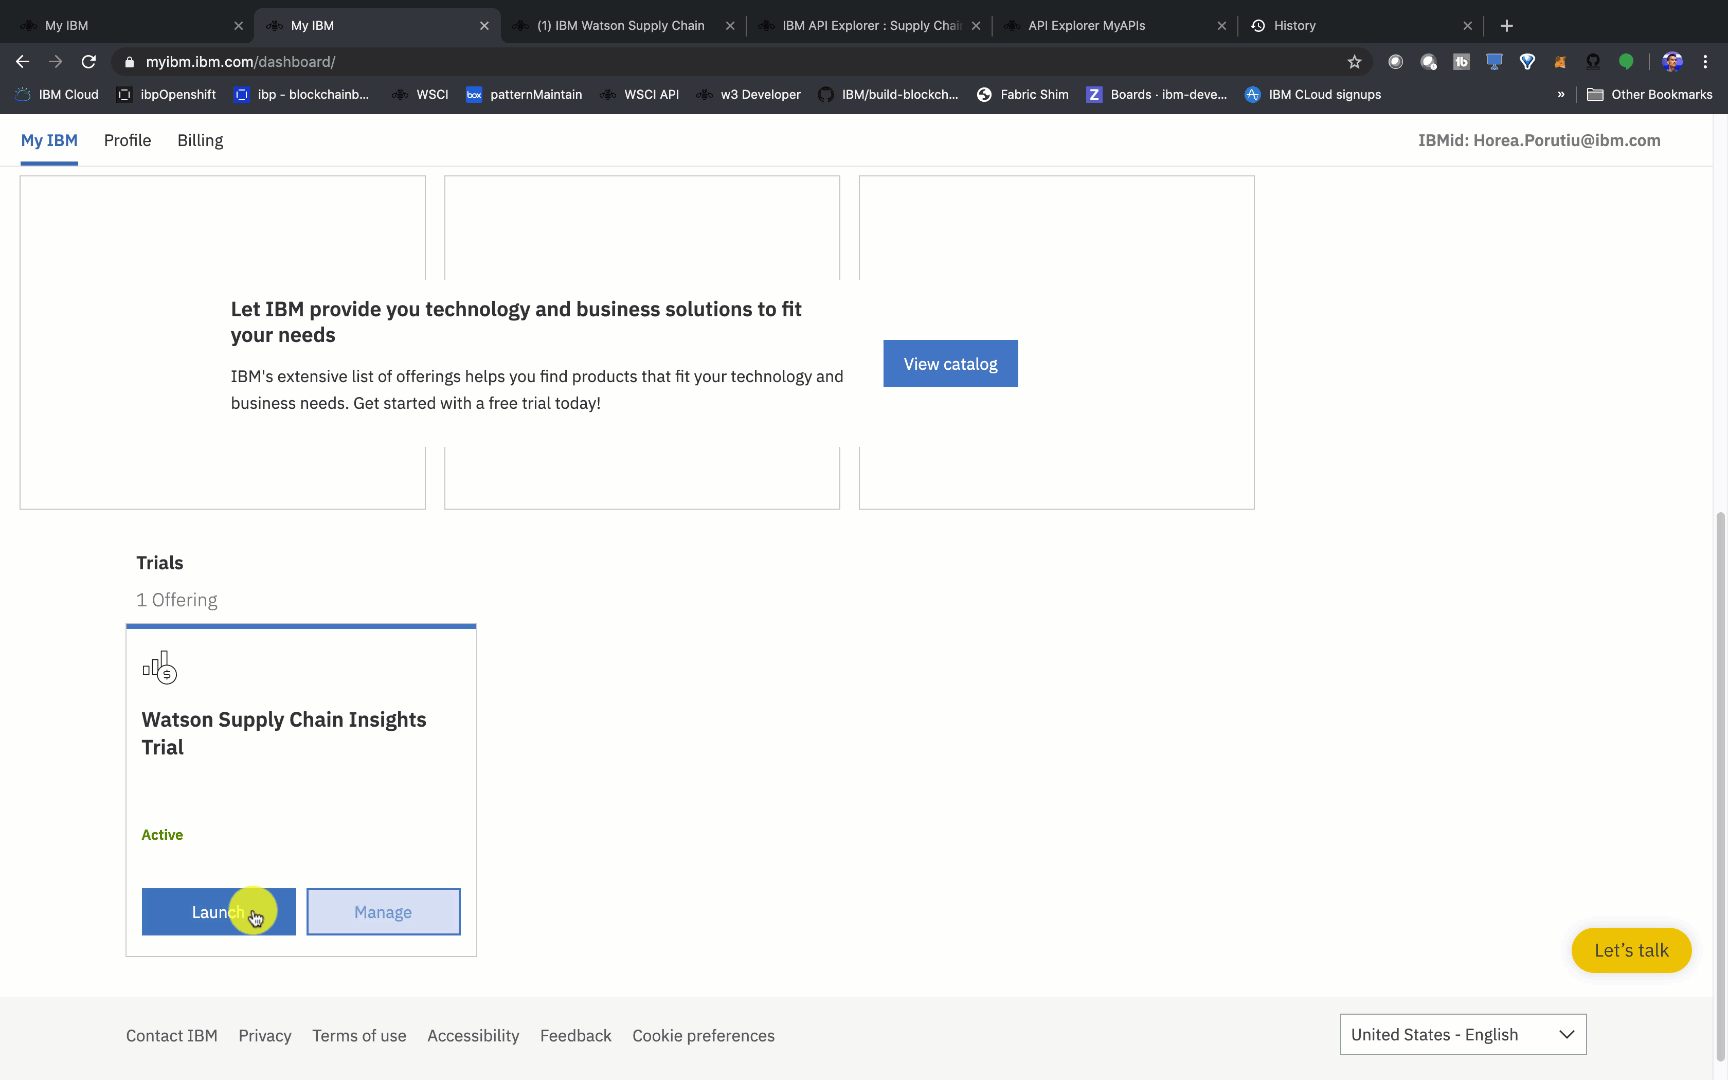Open Cookie preferences link
Screen dimensions: 1728x1080
703,1036
